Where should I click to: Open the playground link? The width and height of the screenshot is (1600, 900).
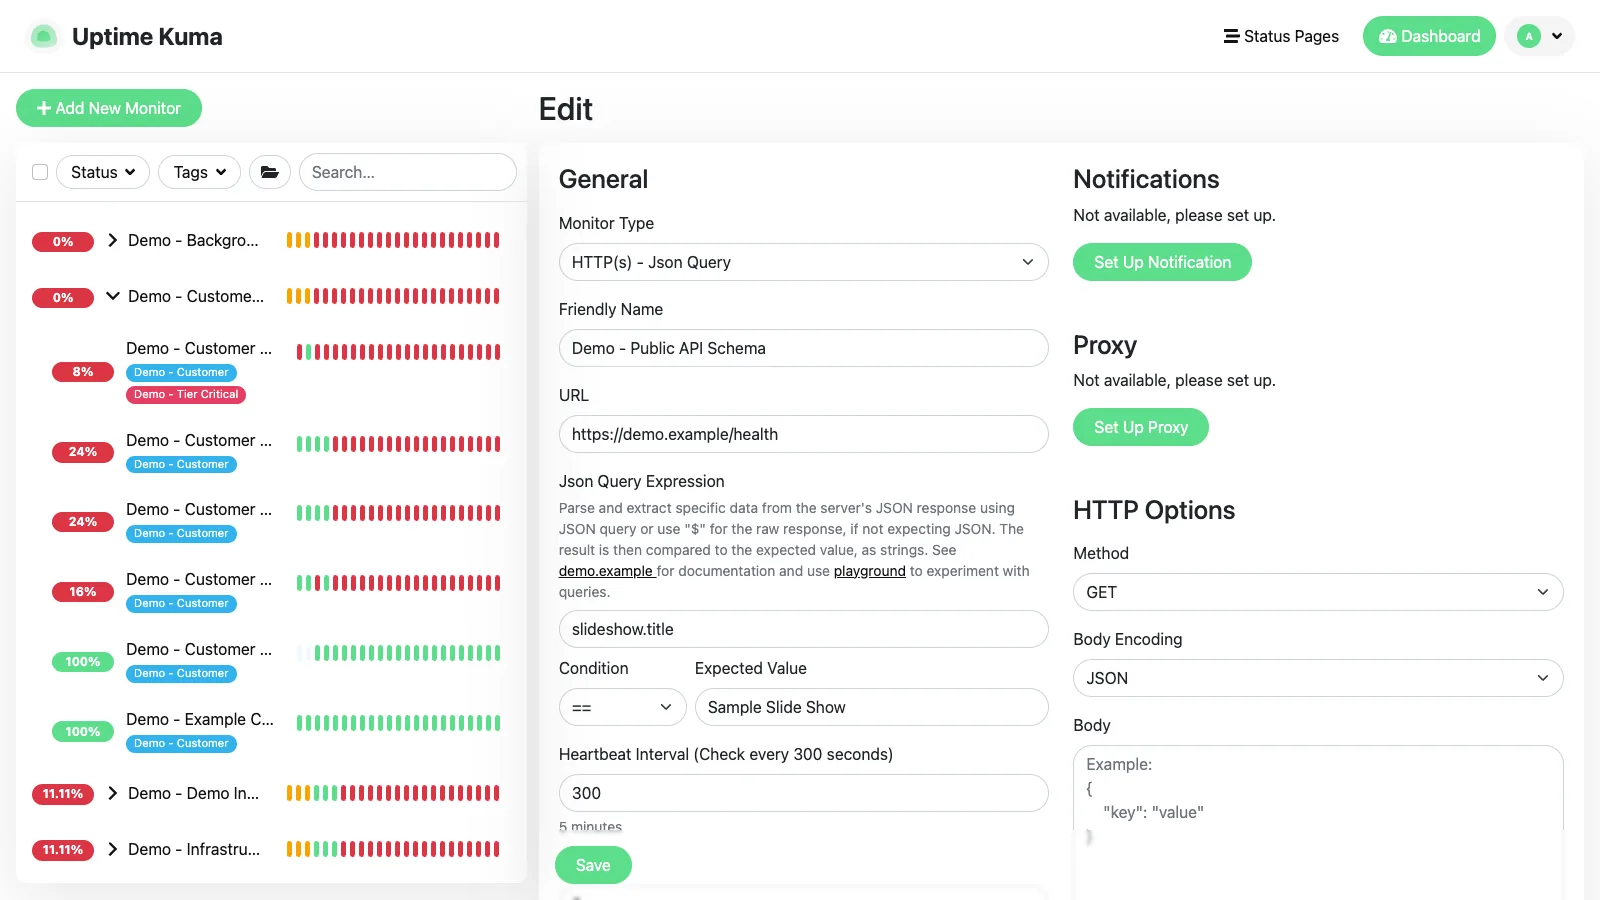870,571
